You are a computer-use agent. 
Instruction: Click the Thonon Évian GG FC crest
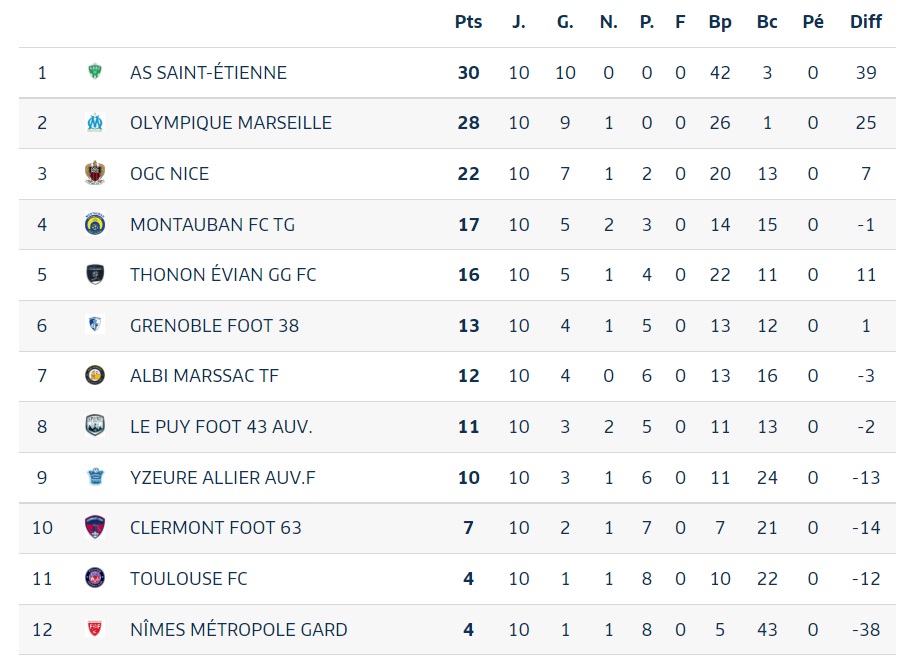point(95,274)
